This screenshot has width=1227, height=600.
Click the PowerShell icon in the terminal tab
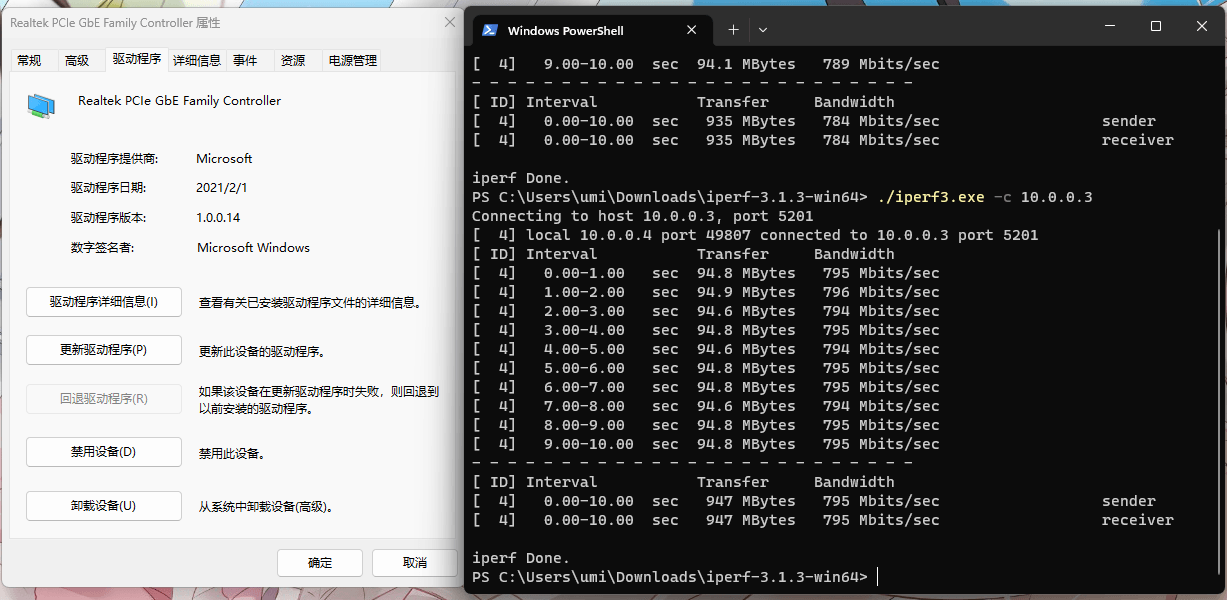pos(490,30)
